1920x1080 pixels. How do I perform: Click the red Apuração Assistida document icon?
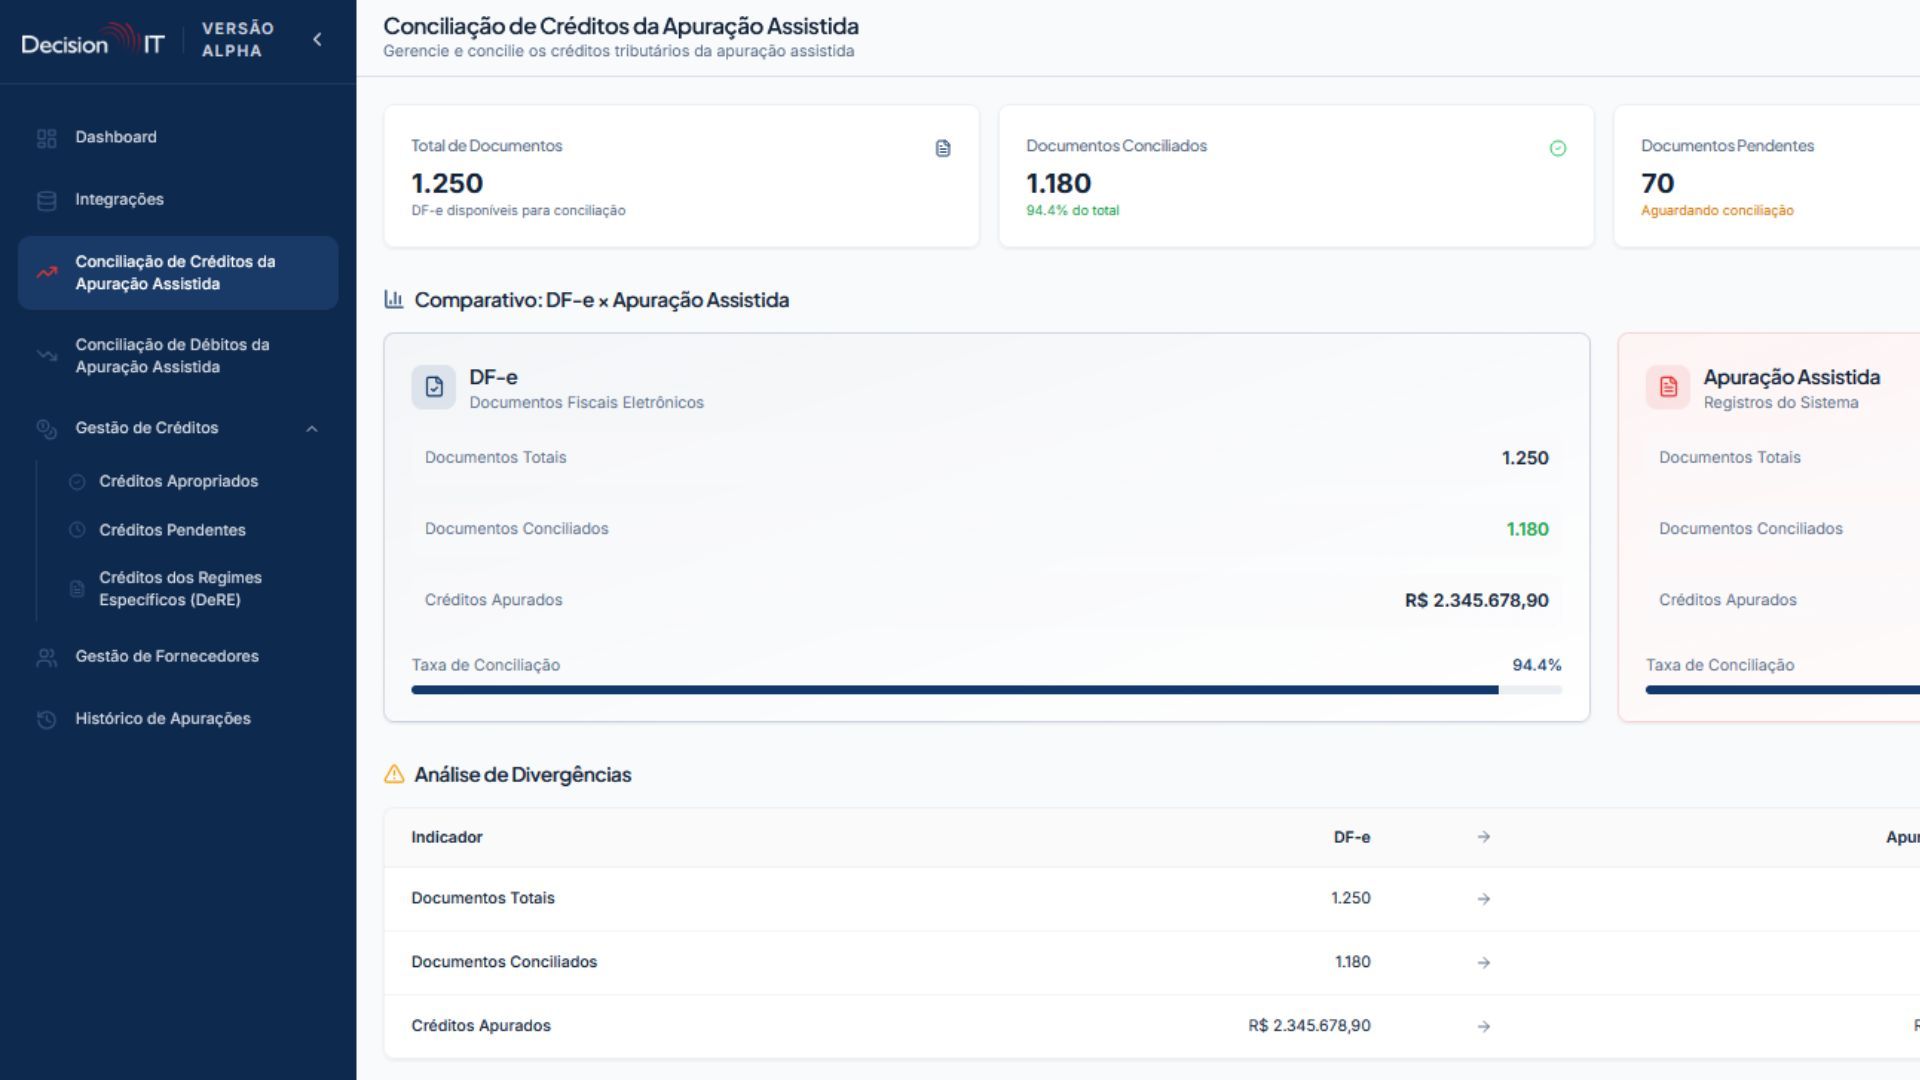point(1668,387)
